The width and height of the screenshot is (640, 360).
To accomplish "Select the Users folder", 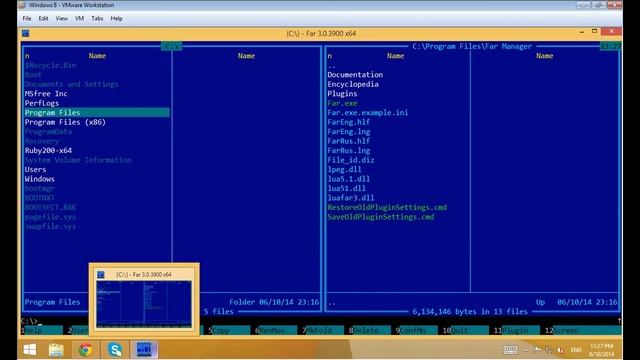I will (x=35, y=169).
